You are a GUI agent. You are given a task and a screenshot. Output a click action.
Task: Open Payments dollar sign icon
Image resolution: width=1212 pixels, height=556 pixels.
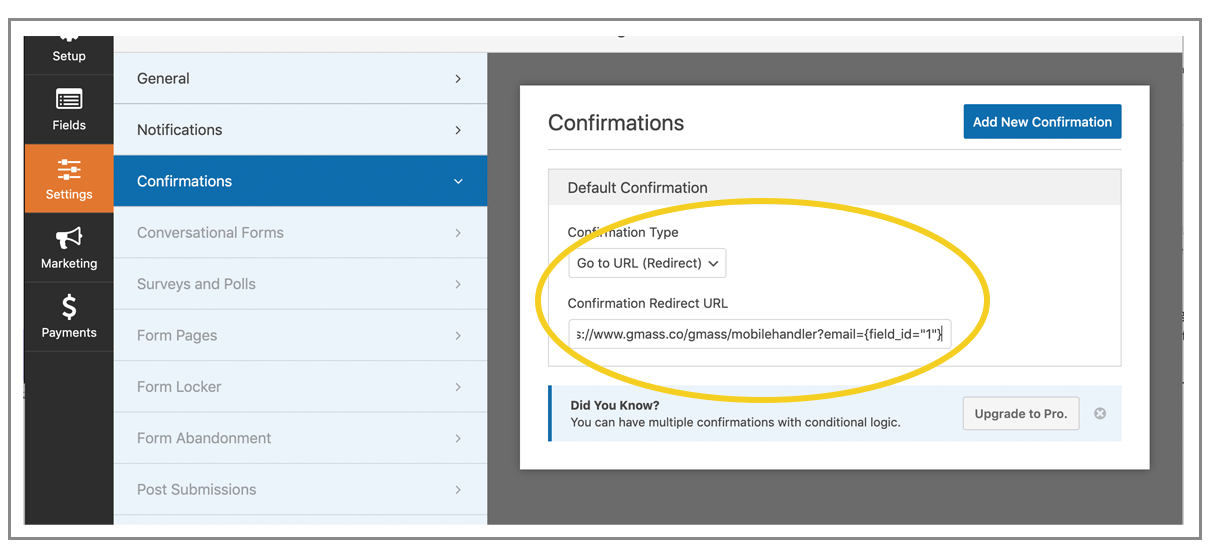(x=69, y=306)
